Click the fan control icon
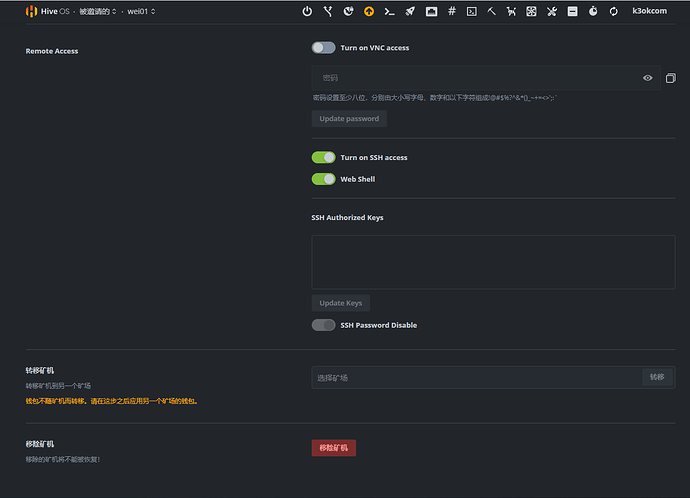 click(x=531, y=11)
